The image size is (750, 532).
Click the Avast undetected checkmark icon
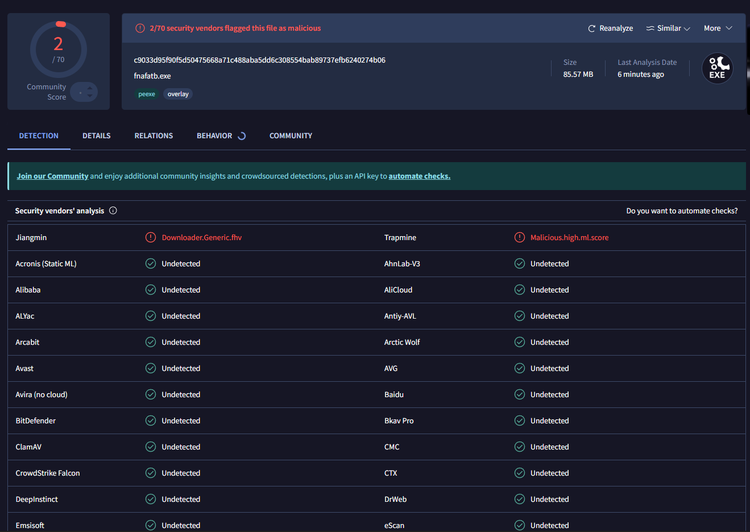click(x=151, y=368)
